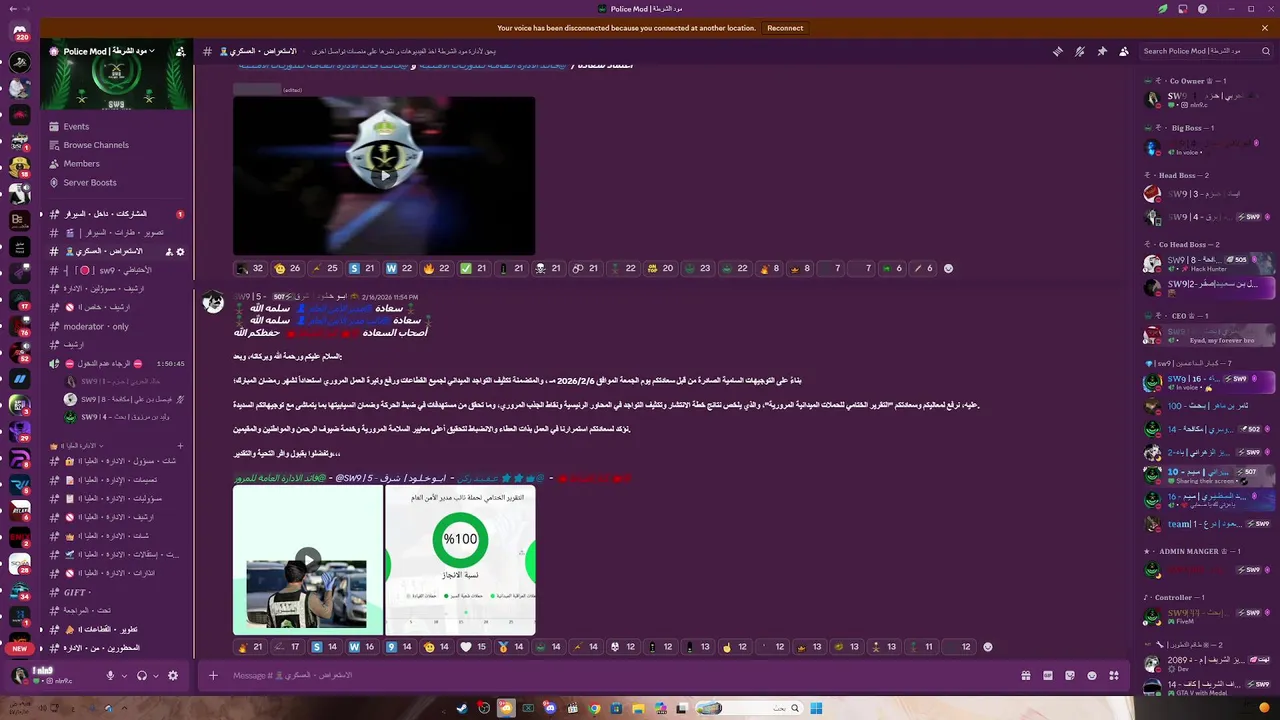
Task: Open the 100% report image thumbnail
Action: coord(460,560)
